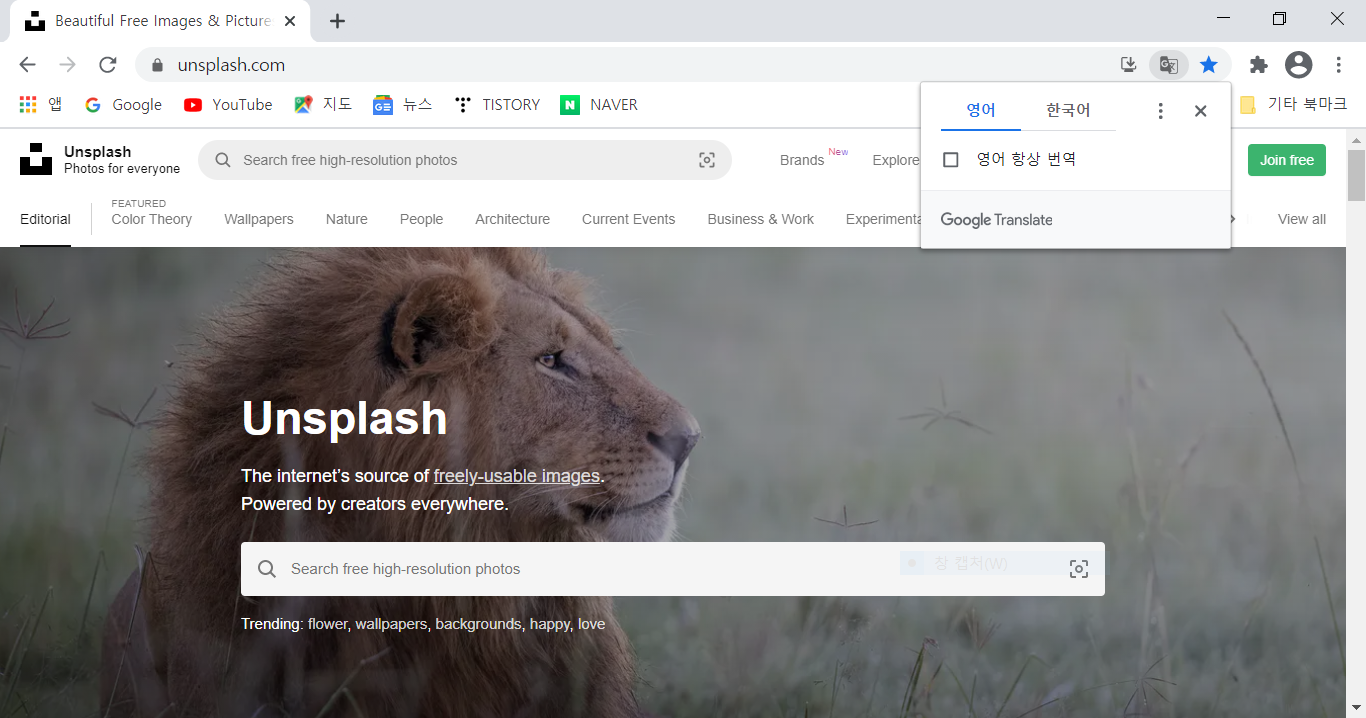Open the 지도 maps bookmark
The image size is (1366, 718).
[322, 104]
